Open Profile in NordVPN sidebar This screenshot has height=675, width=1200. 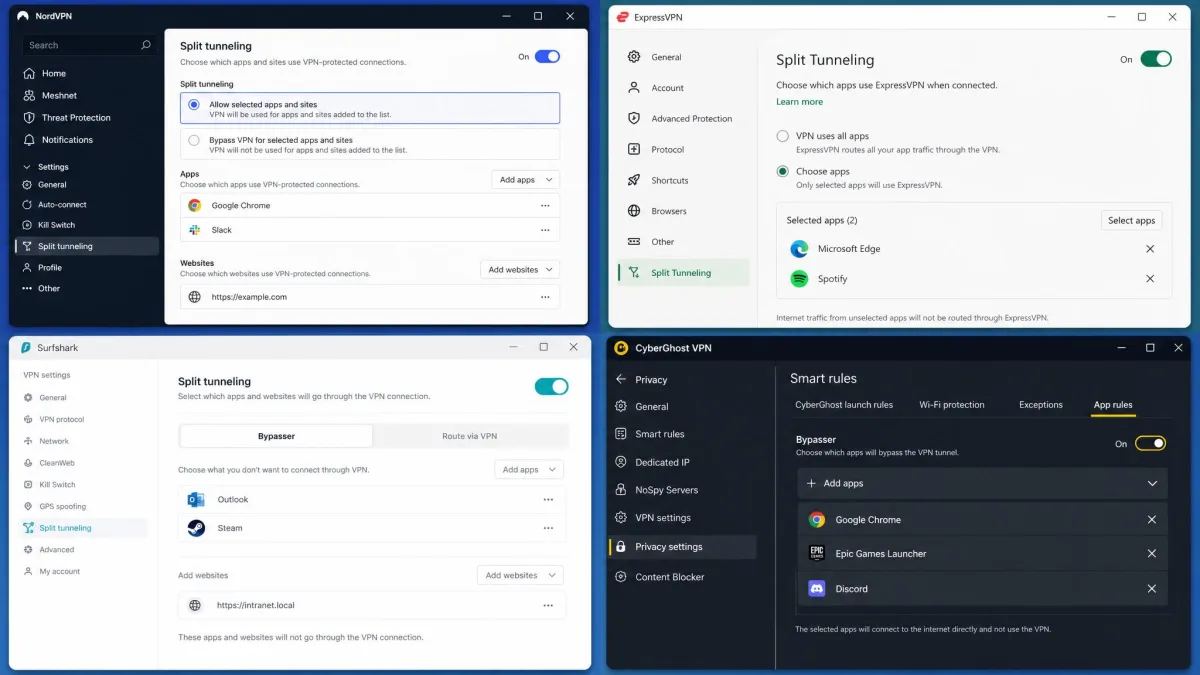pyautogui.click(x=50, y=267)
